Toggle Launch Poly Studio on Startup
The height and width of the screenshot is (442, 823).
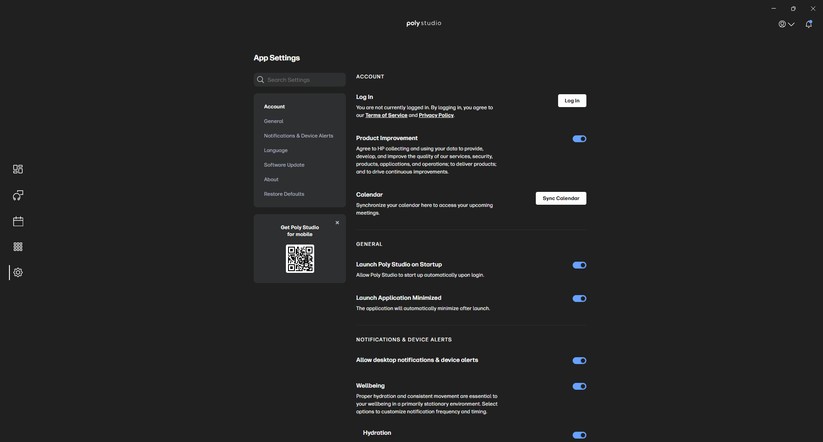coord(579,265)
